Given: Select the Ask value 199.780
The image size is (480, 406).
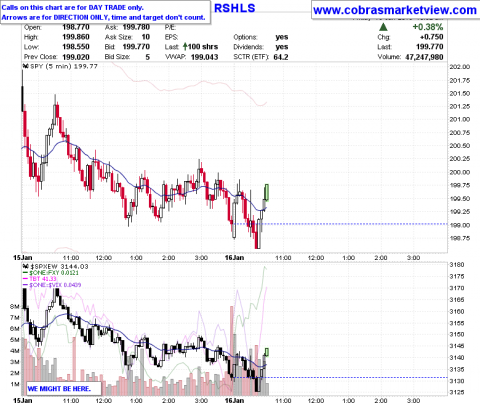Looking at the screenshot, I should (x=136, y=27).
